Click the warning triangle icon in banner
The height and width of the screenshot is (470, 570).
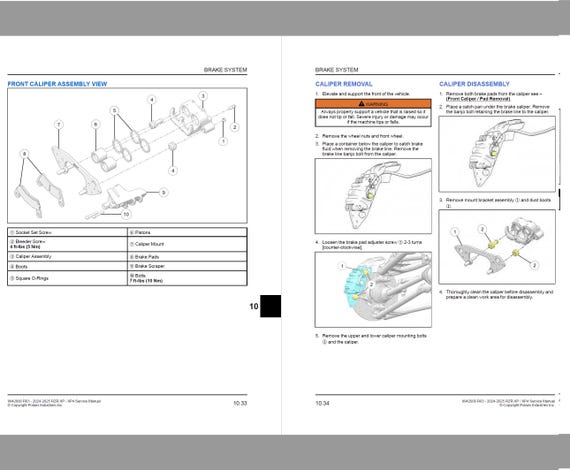coord(361,104)
